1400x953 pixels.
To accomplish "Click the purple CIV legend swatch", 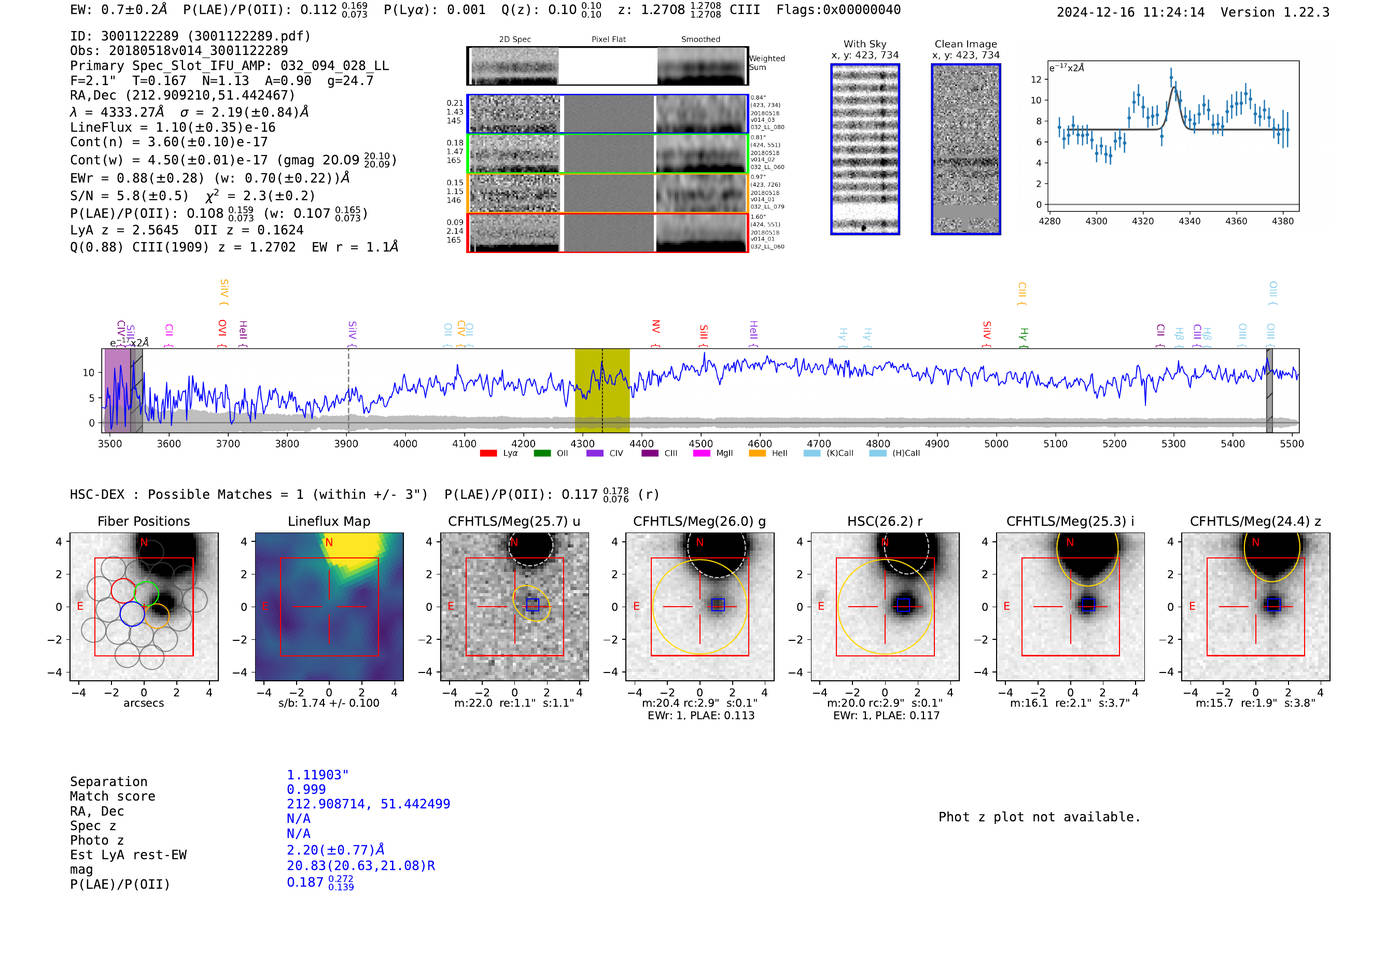I will click(595, 454).
